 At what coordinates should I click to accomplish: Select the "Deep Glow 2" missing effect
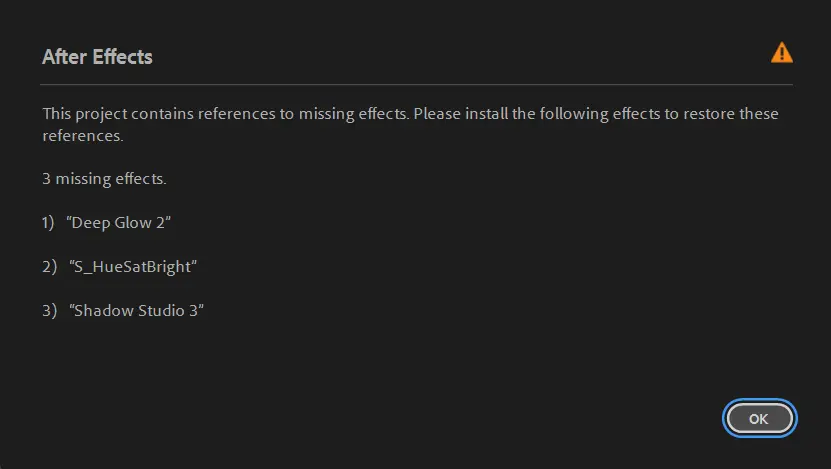[119, 223]
